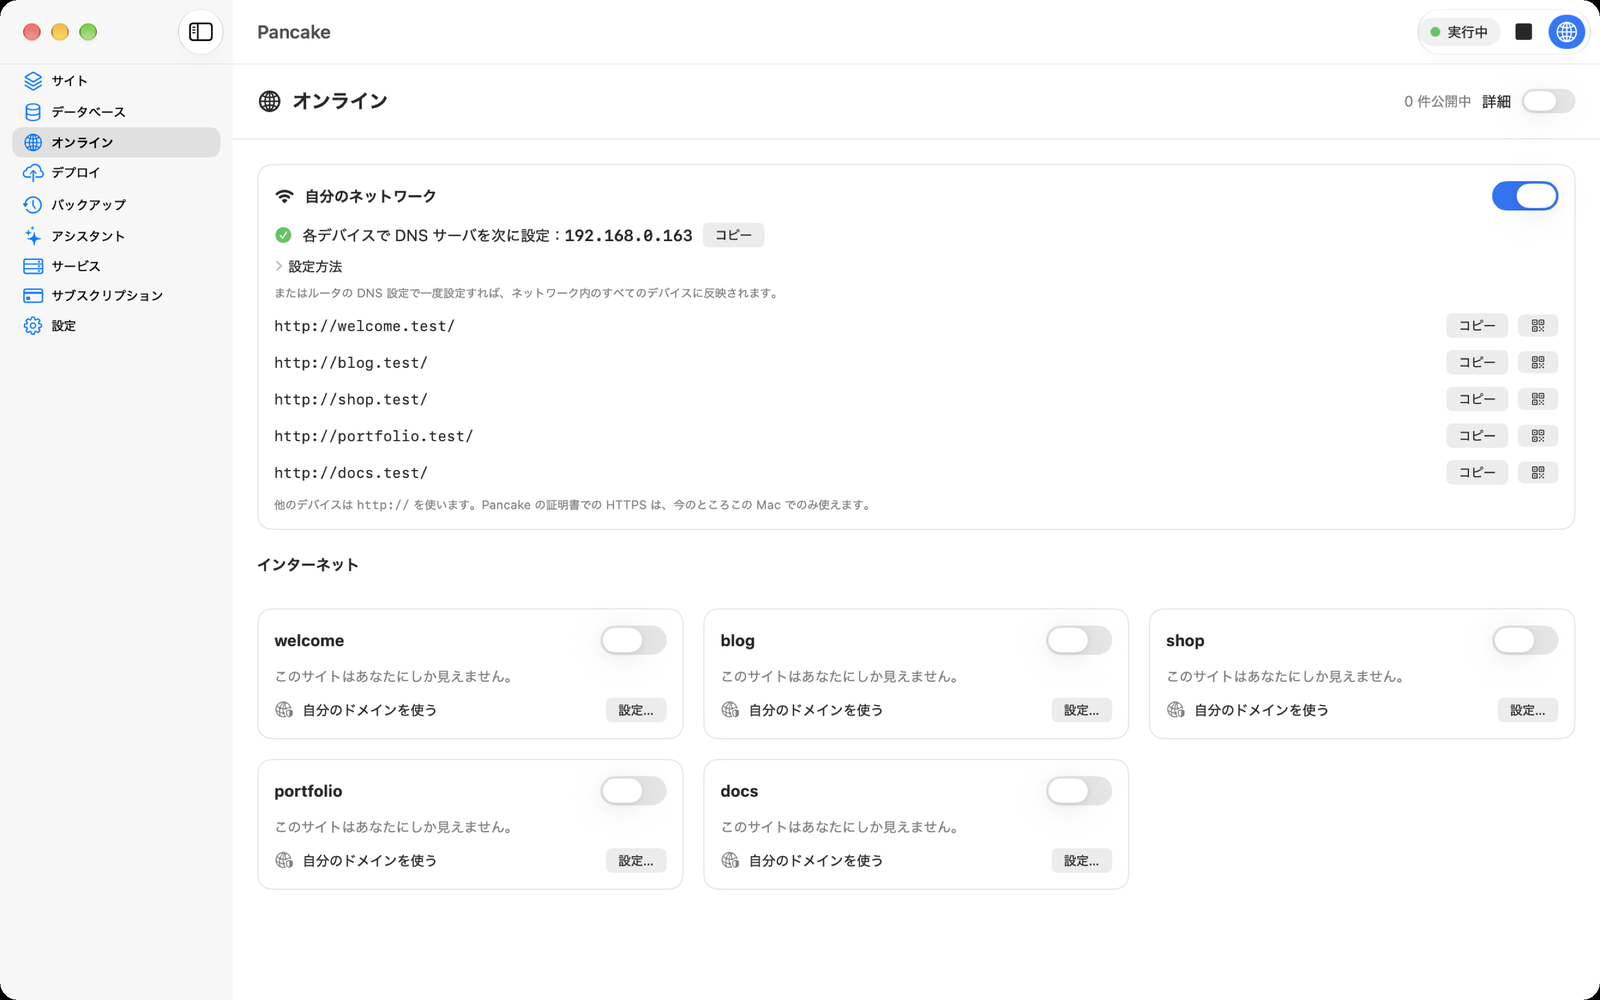Show QR code for http://welcome.test/
The image size is (1600, 1000).
tap(1538, 326)
